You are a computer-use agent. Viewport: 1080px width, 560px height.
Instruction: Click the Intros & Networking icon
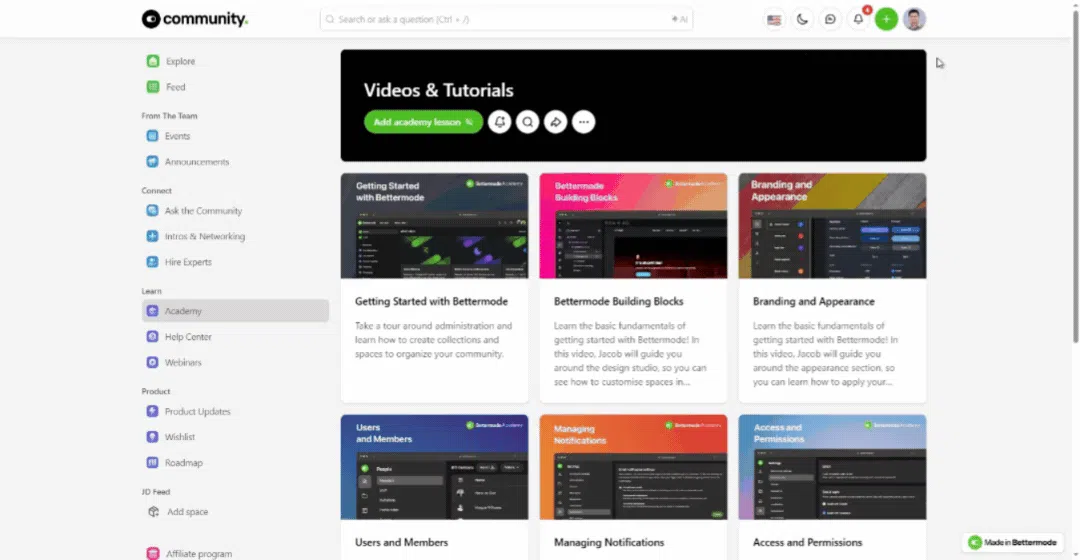point(152,236)
